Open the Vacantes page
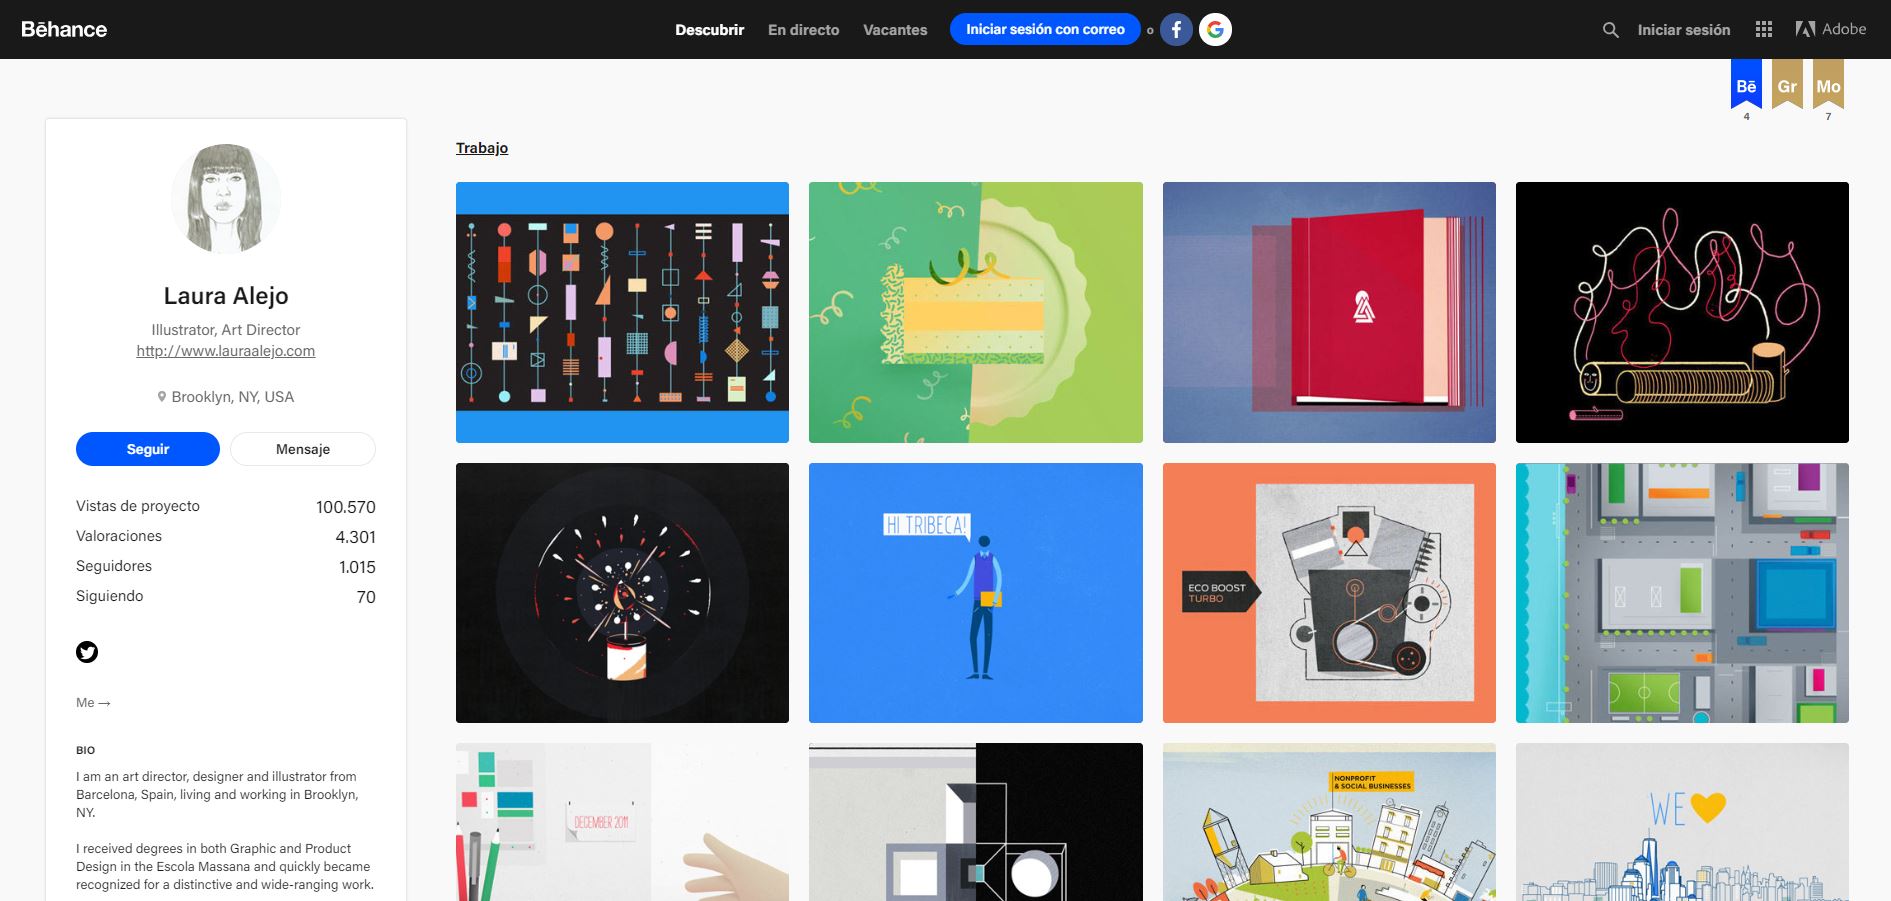The height and width of the screenshot is (901, 1891). point(895,30)
